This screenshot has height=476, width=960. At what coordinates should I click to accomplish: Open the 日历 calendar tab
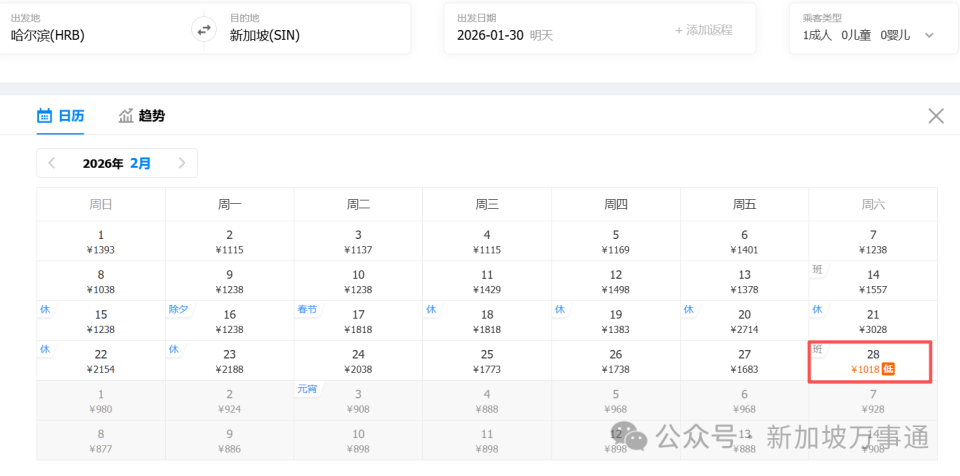click(60, 116)
